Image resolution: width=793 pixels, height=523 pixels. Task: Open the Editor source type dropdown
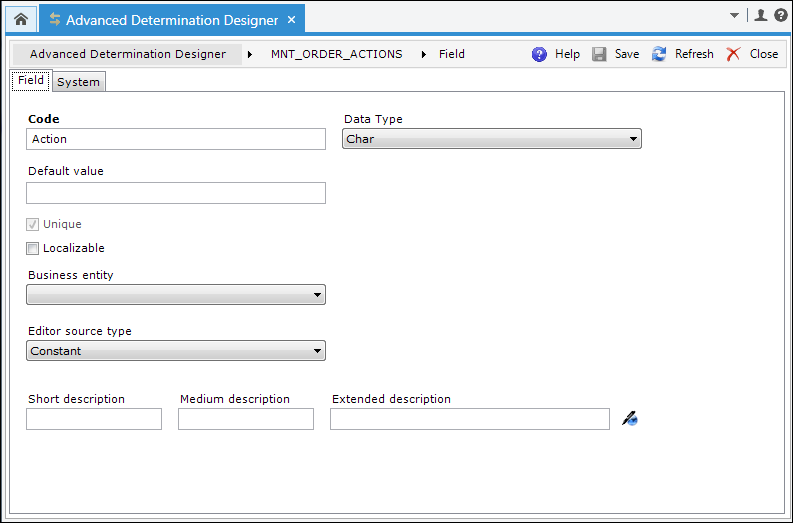point(176,351)
